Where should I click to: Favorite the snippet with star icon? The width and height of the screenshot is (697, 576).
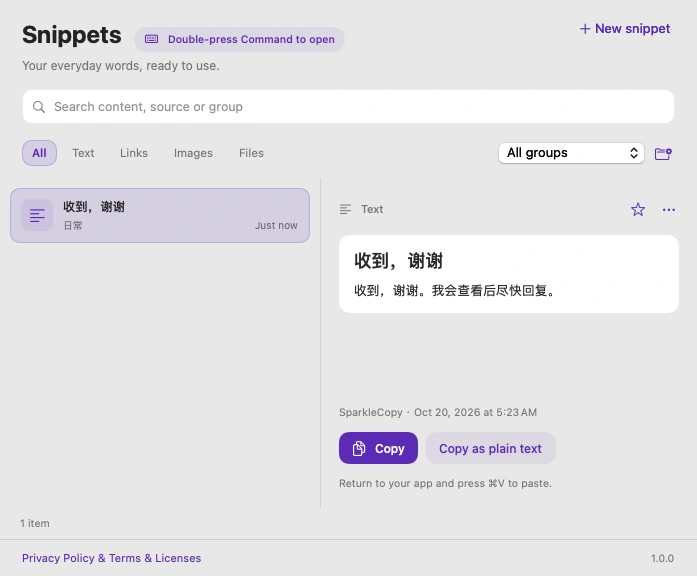[638, 209]
